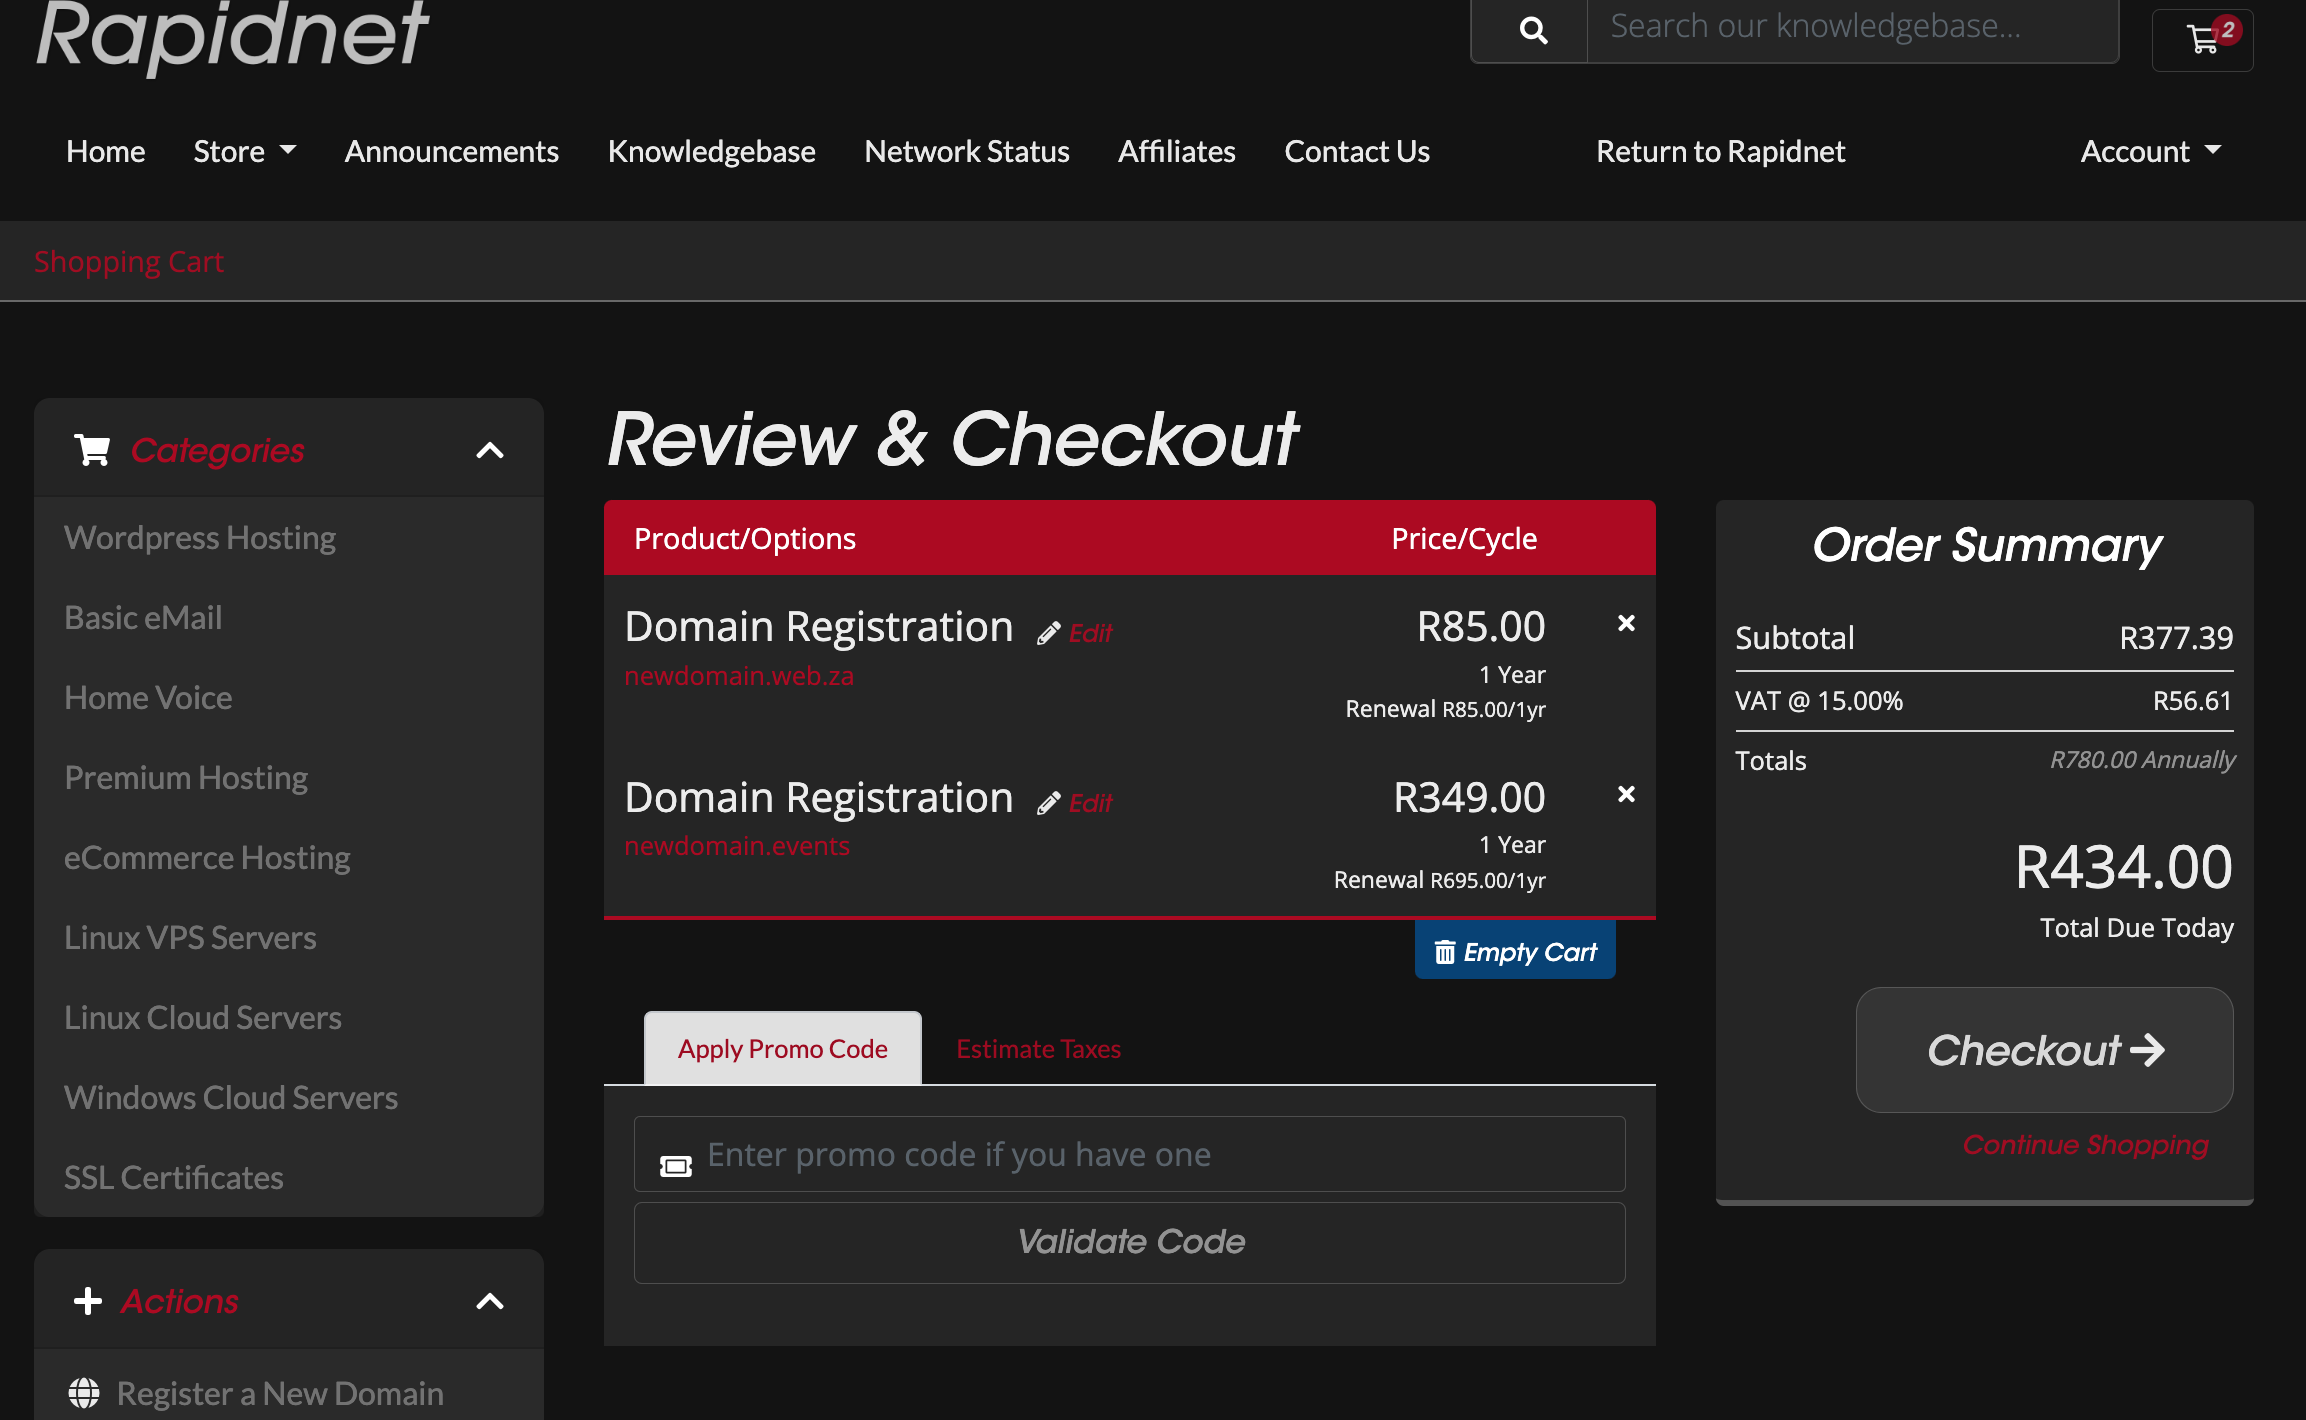
Task: Click the cart icon in Categories header
Action: click(x=92, y=450)
